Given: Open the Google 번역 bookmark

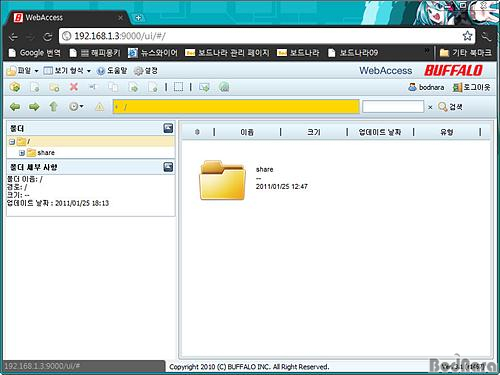Looking at the screenshot, I should [x=35, y=53].
